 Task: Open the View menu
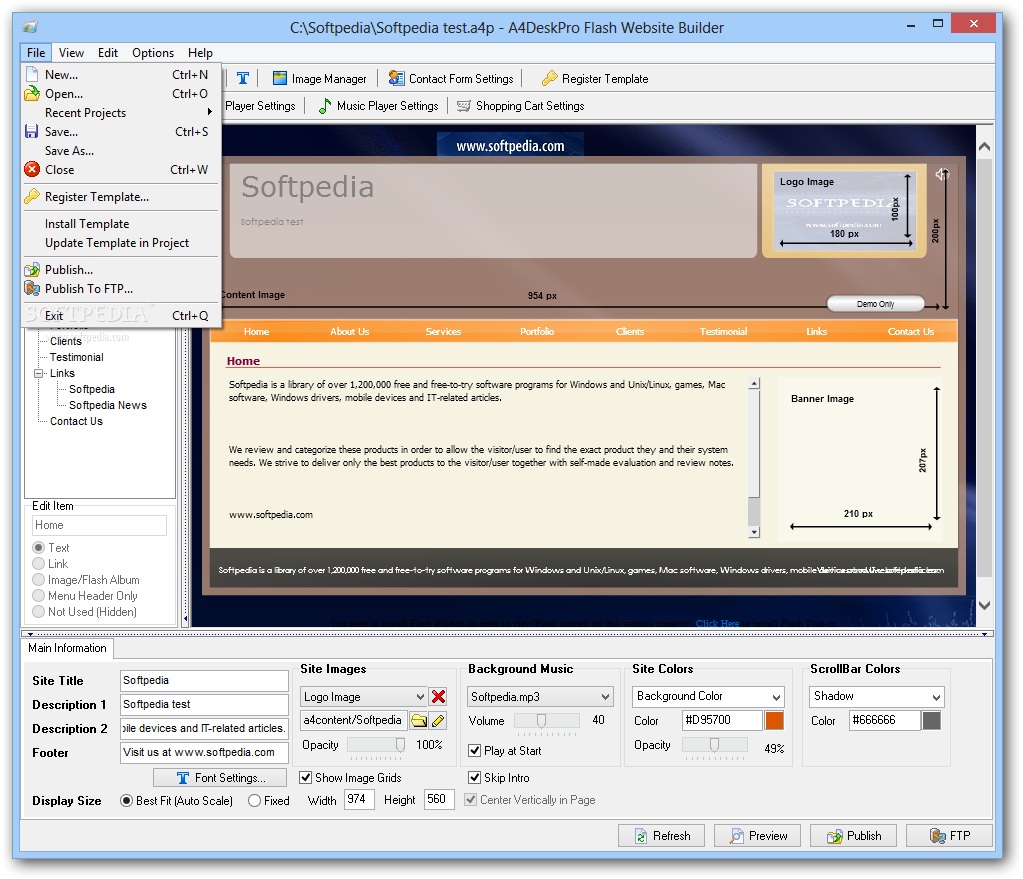pyautogui.click(x=71, y=53)
